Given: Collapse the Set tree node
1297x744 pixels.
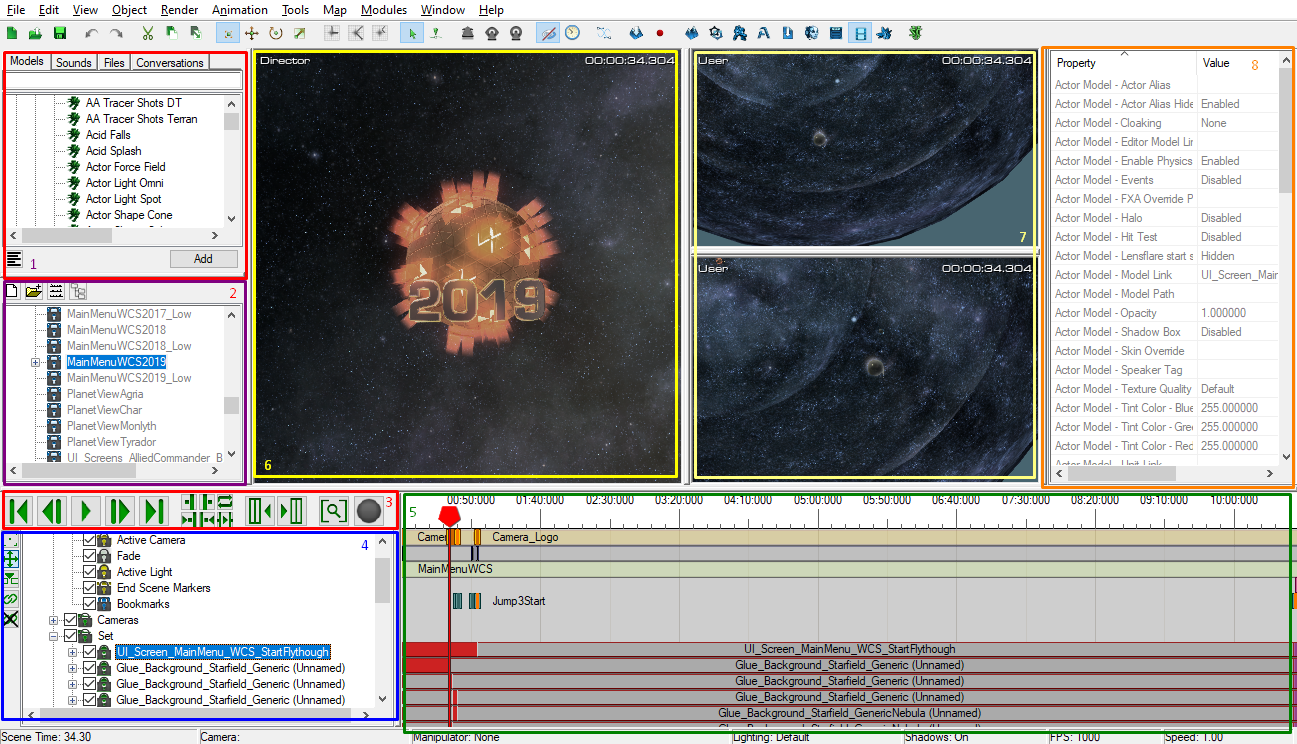Looking at the screenshot, I should (x=53, y=636).
